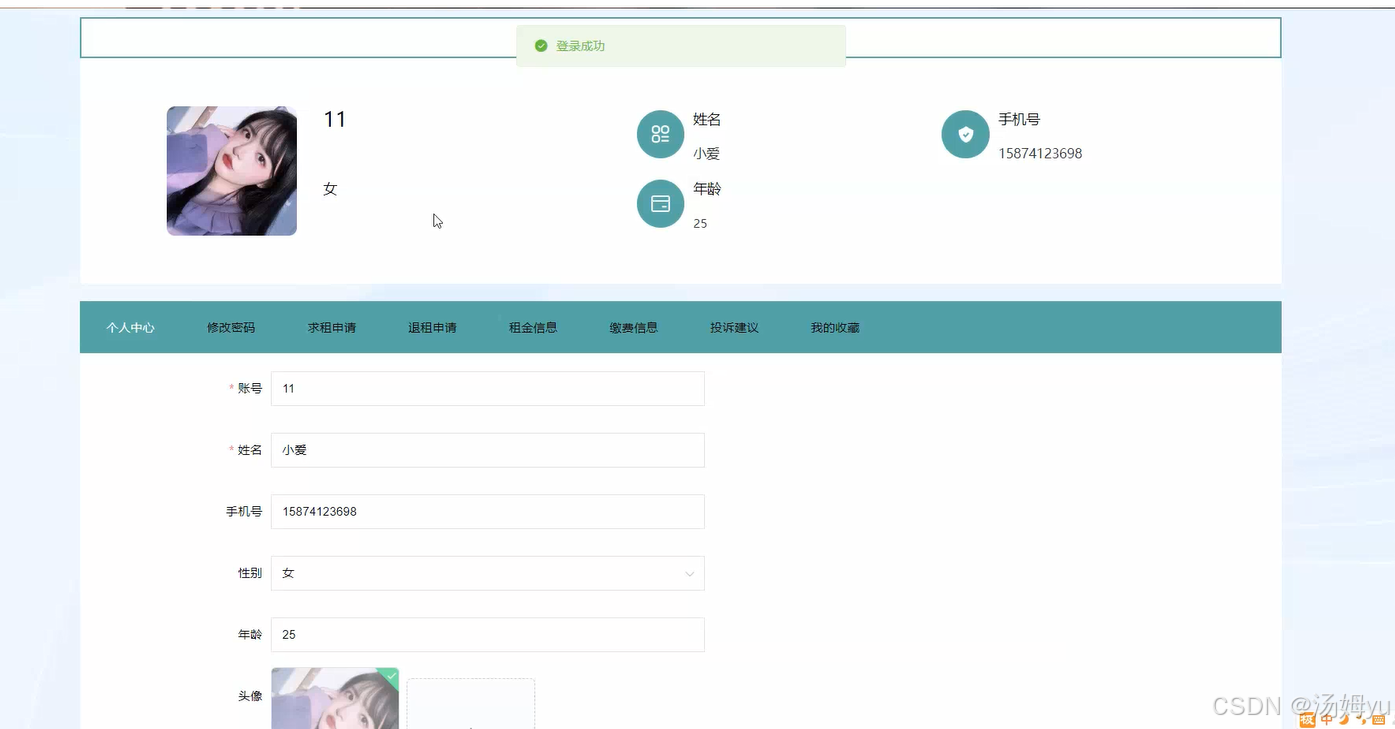Click the 头像 form label
The image size is (1395, 729).
(250, 696)
